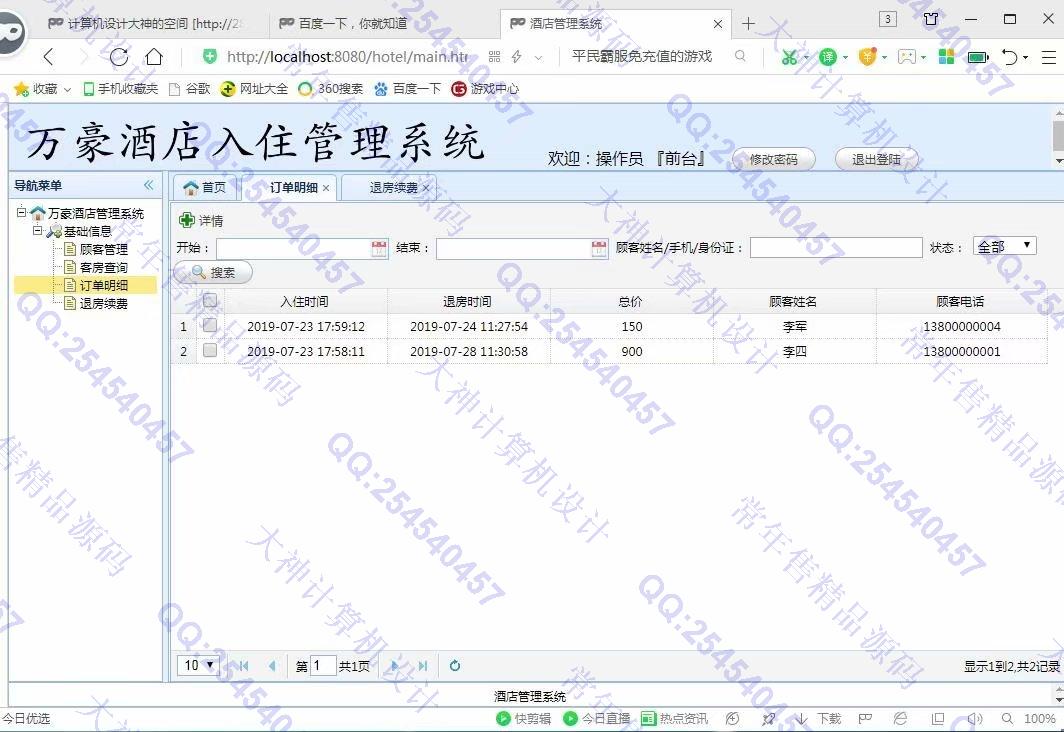Open calendar picker for 开始 date
Screen dimensions: 1064x732
click(379, 248)
